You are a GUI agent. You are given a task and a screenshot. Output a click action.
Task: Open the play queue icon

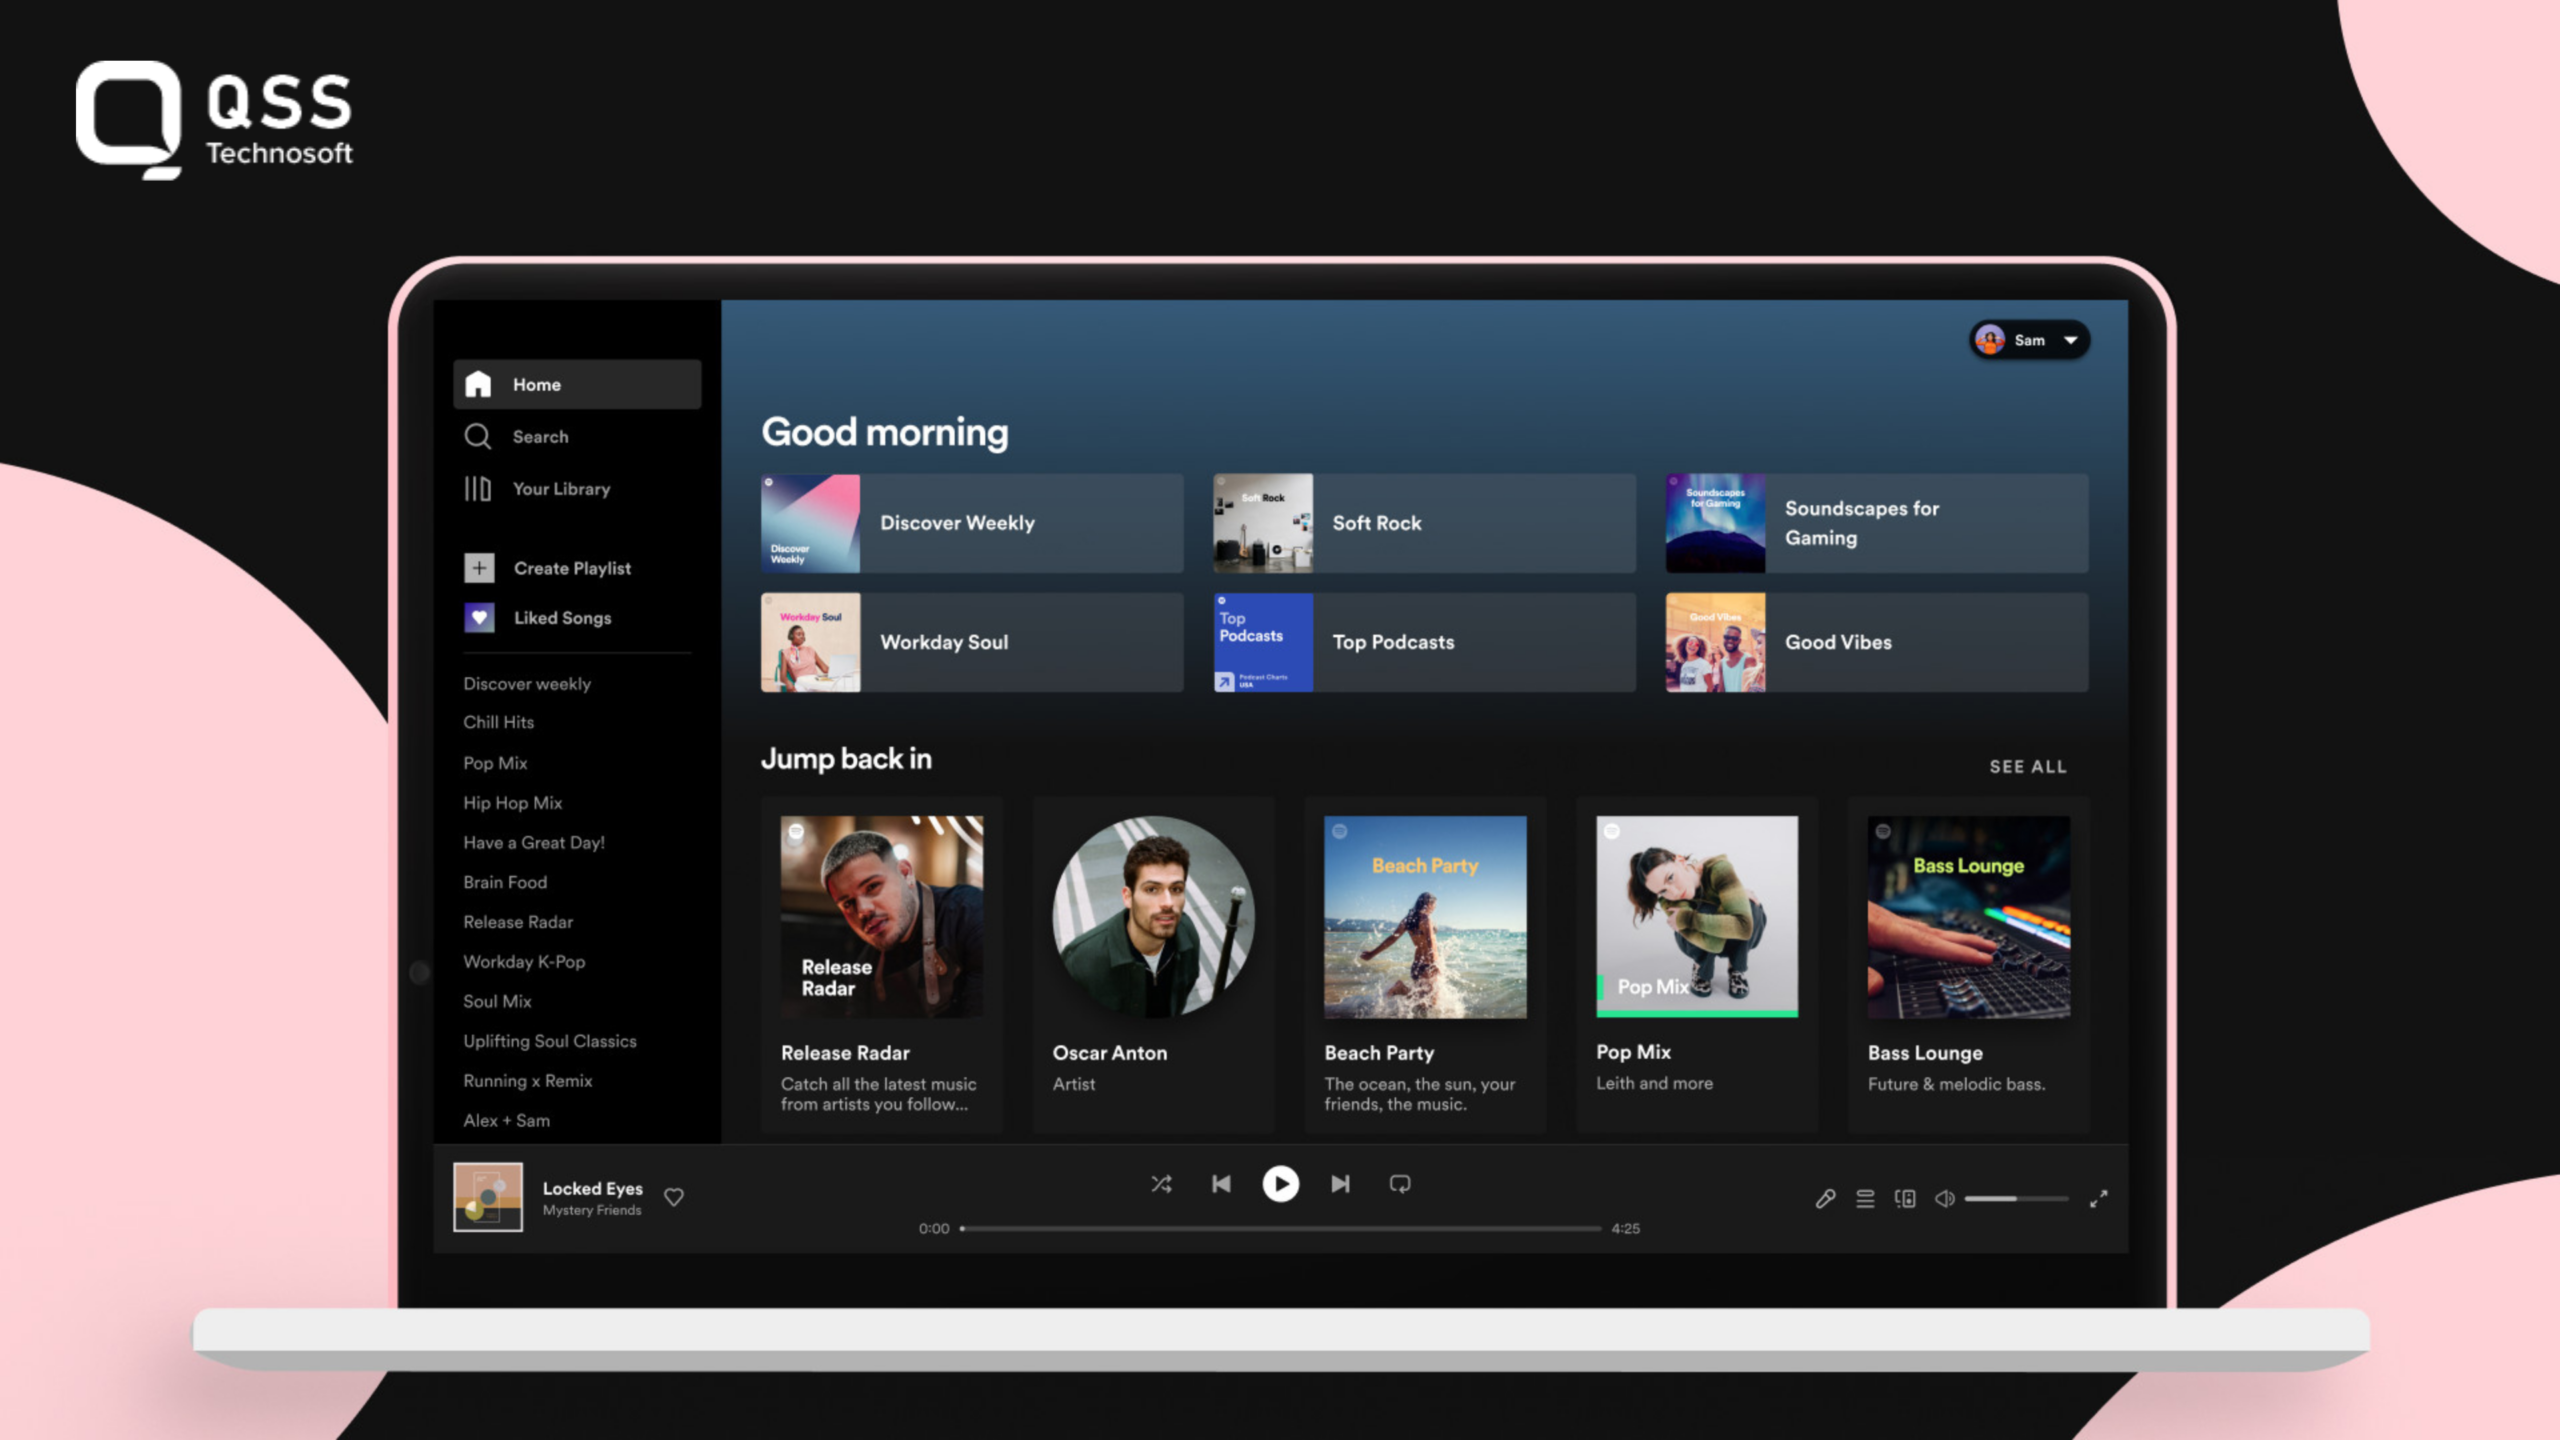1865,1198
